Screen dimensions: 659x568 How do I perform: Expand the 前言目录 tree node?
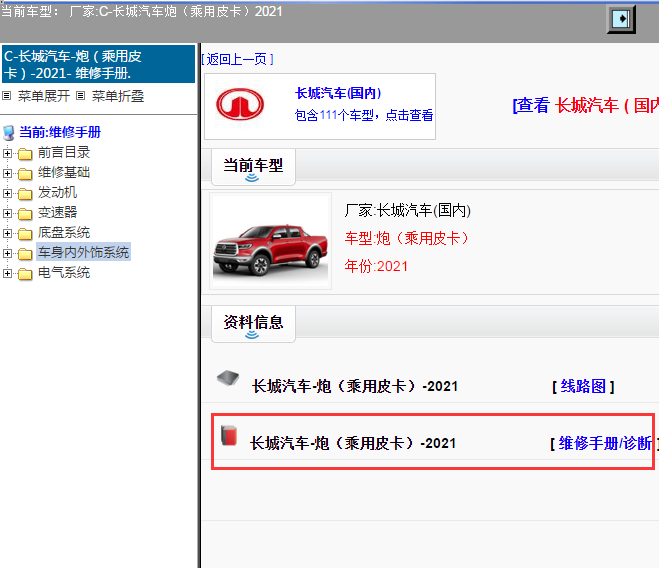pos(7,153)
